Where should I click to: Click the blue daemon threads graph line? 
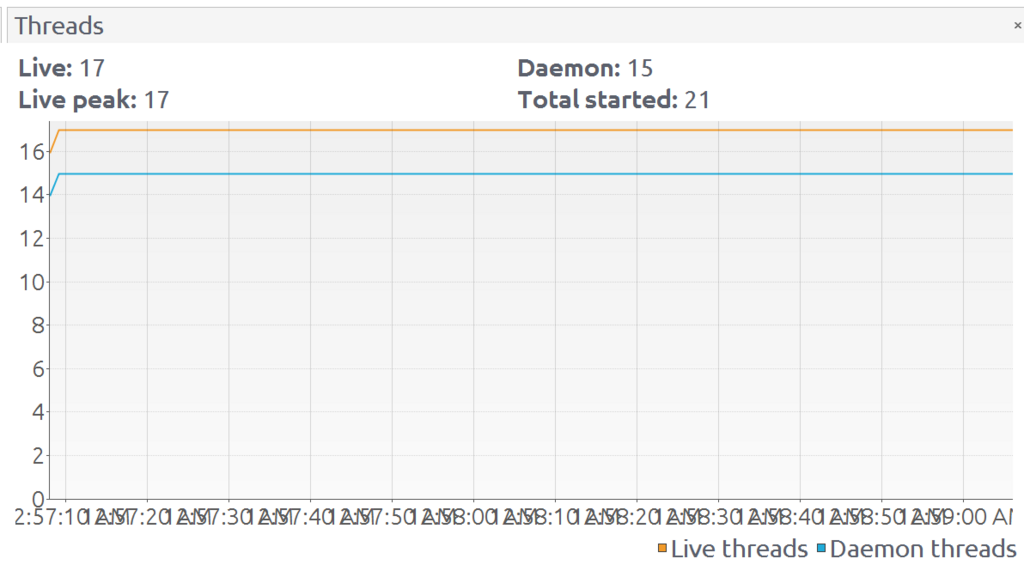coord(536,174)
